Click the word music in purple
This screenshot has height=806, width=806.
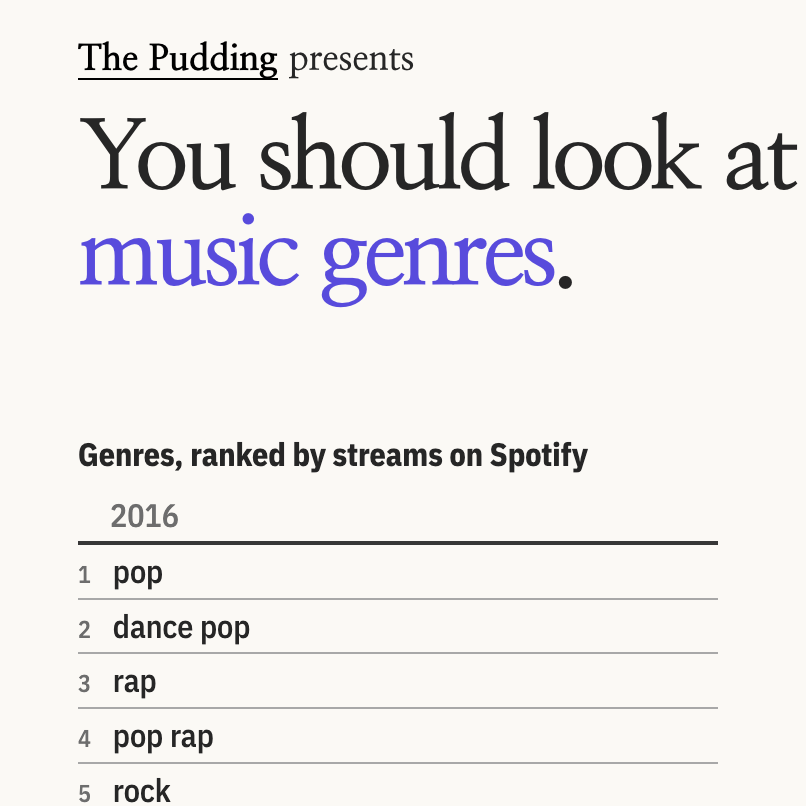(189, 252)
